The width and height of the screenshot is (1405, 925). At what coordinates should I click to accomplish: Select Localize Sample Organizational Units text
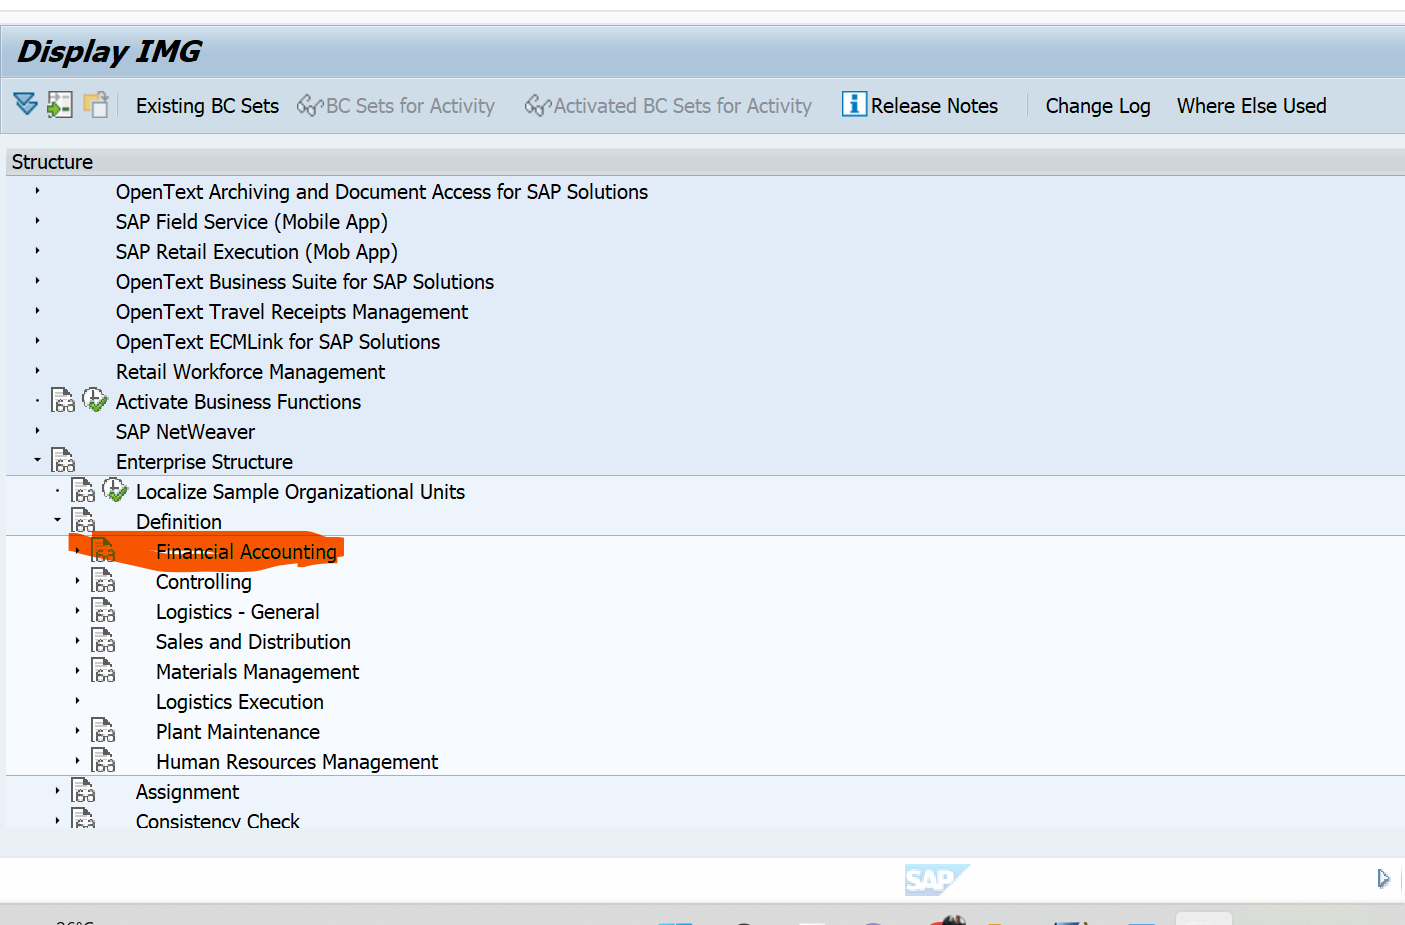coord(300,492)
